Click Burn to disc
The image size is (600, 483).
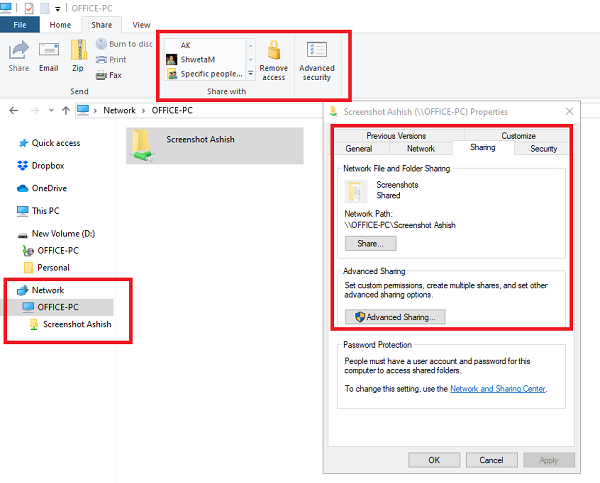[x=124, y=44]
